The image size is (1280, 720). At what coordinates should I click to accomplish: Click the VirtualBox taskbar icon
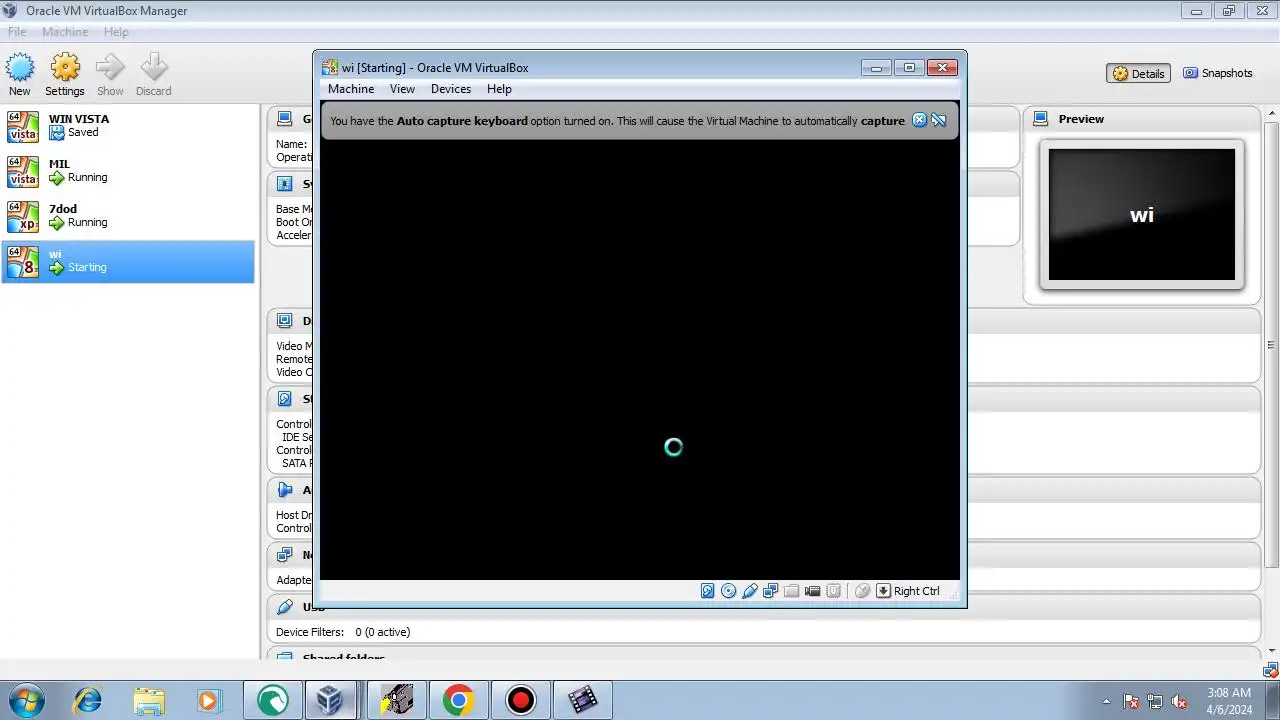[x=329, y=700]
